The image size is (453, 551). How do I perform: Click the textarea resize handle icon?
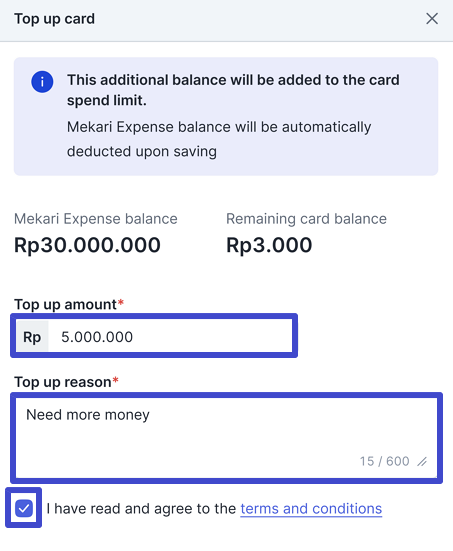point(422,461)
